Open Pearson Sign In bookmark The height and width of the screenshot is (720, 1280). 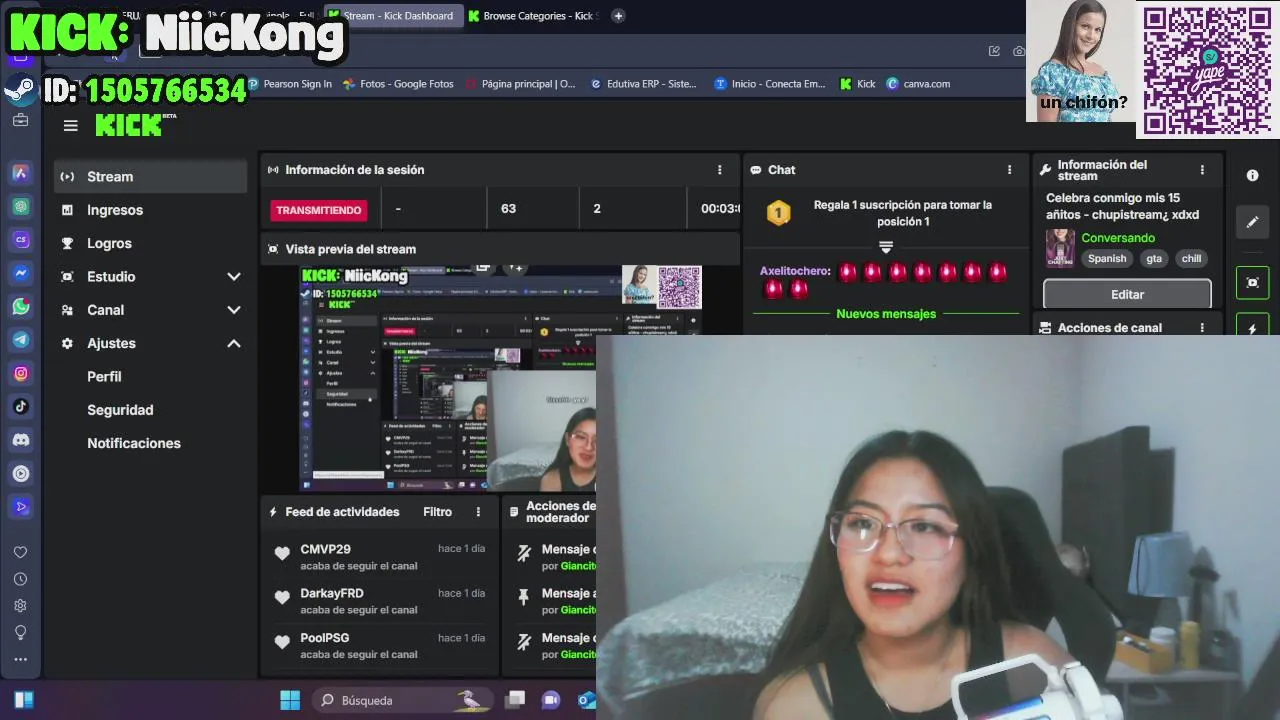pyautogui.click(x=289, y=84)
